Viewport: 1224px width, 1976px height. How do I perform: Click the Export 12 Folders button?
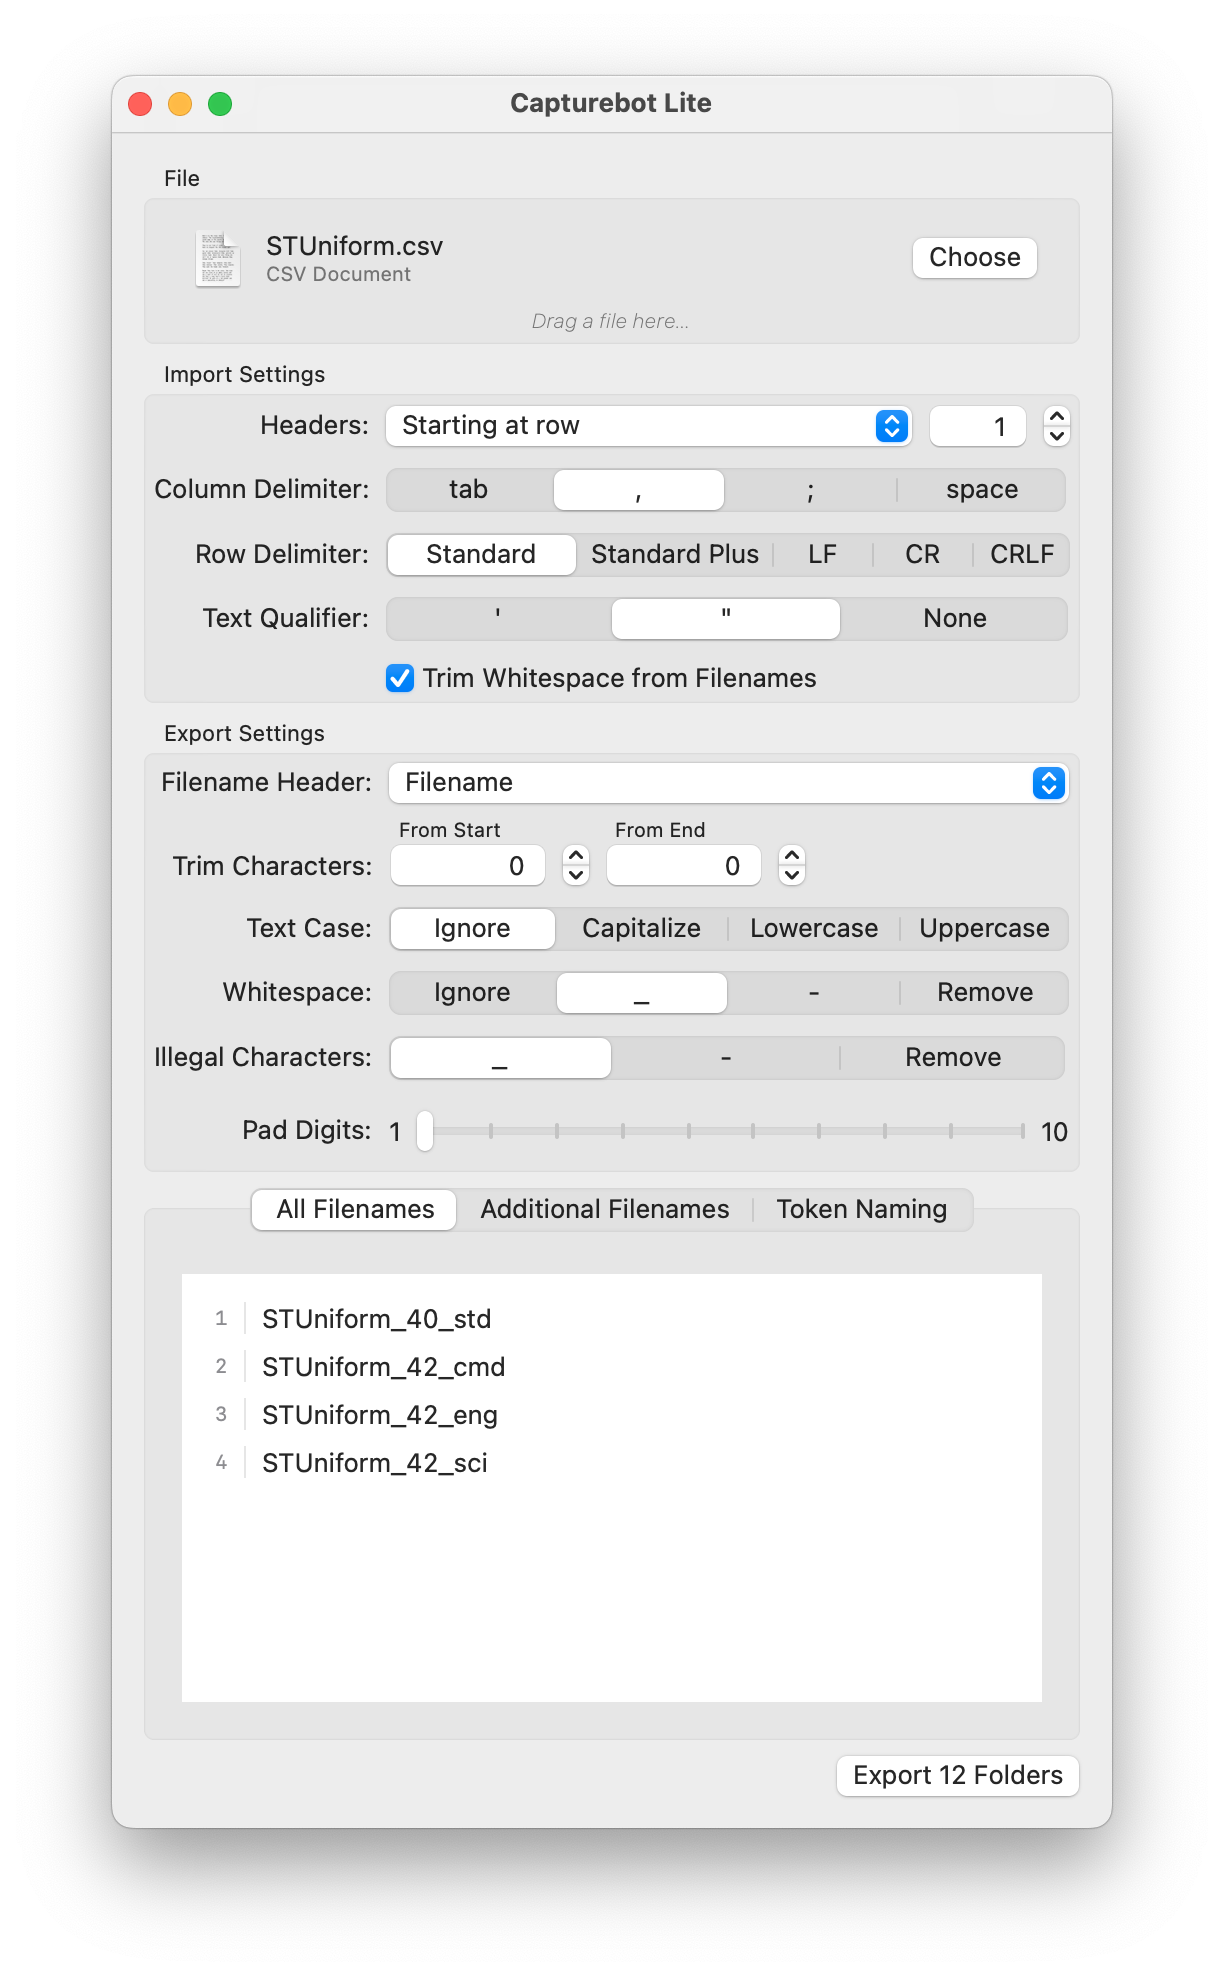coord(957,1776)
